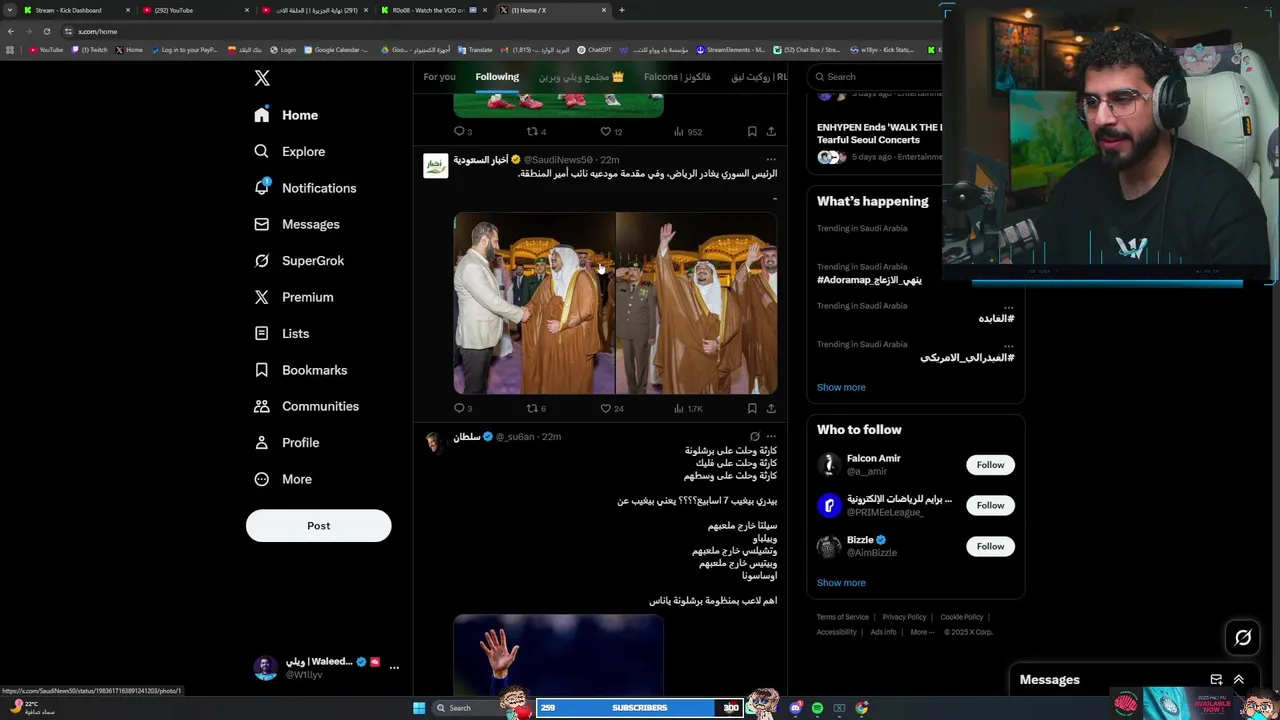The height and width of the screenshot is (720, 1280).
Task: Switch to the Stream - Kick Dashboard tab
Action: [x=76, y=10]
